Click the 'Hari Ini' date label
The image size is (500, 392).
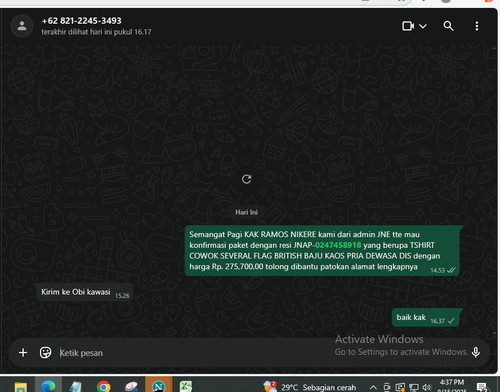click(246, 212)
